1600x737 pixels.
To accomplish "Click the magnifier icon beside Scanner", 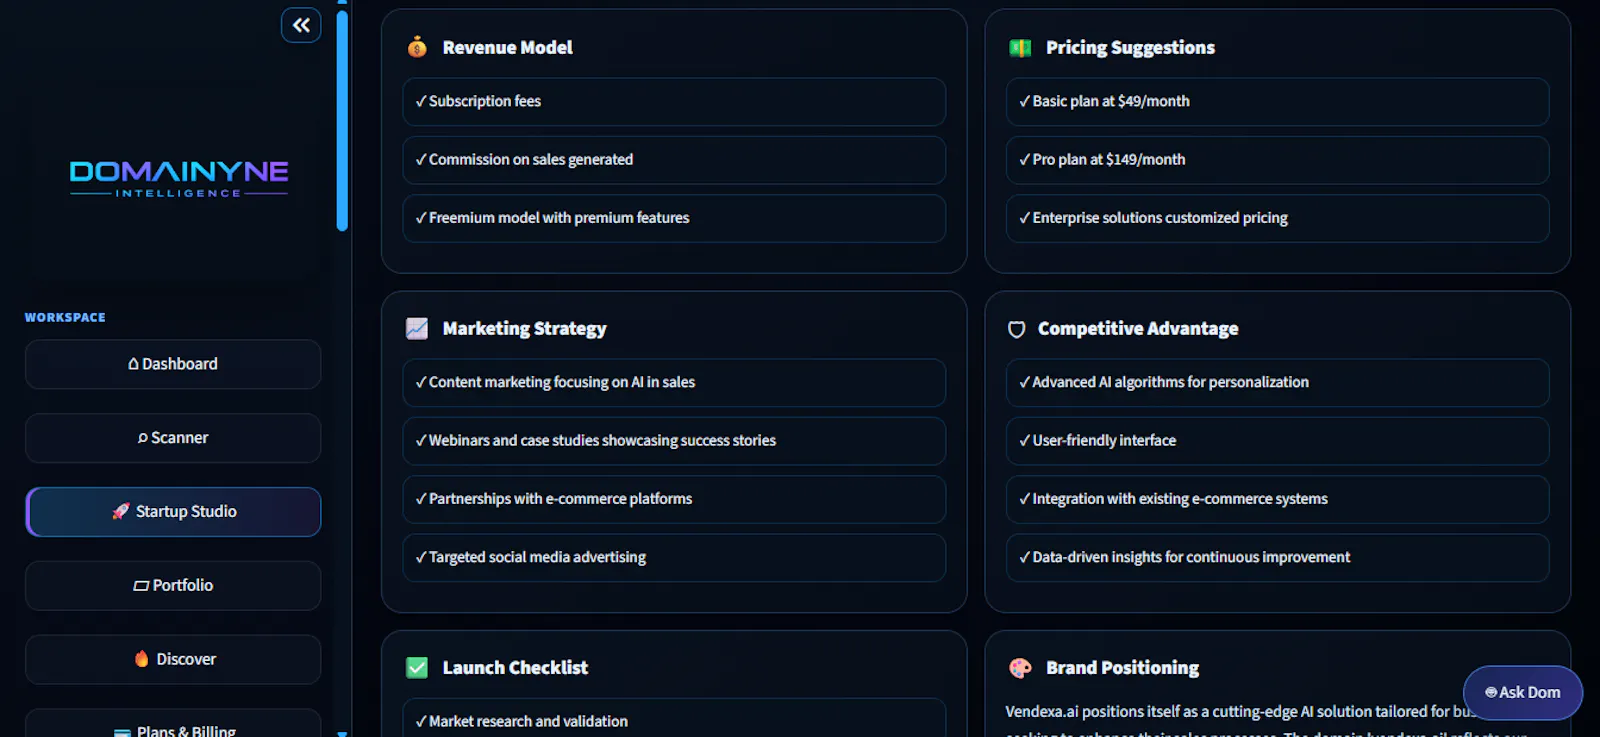I will click(143, 438).
